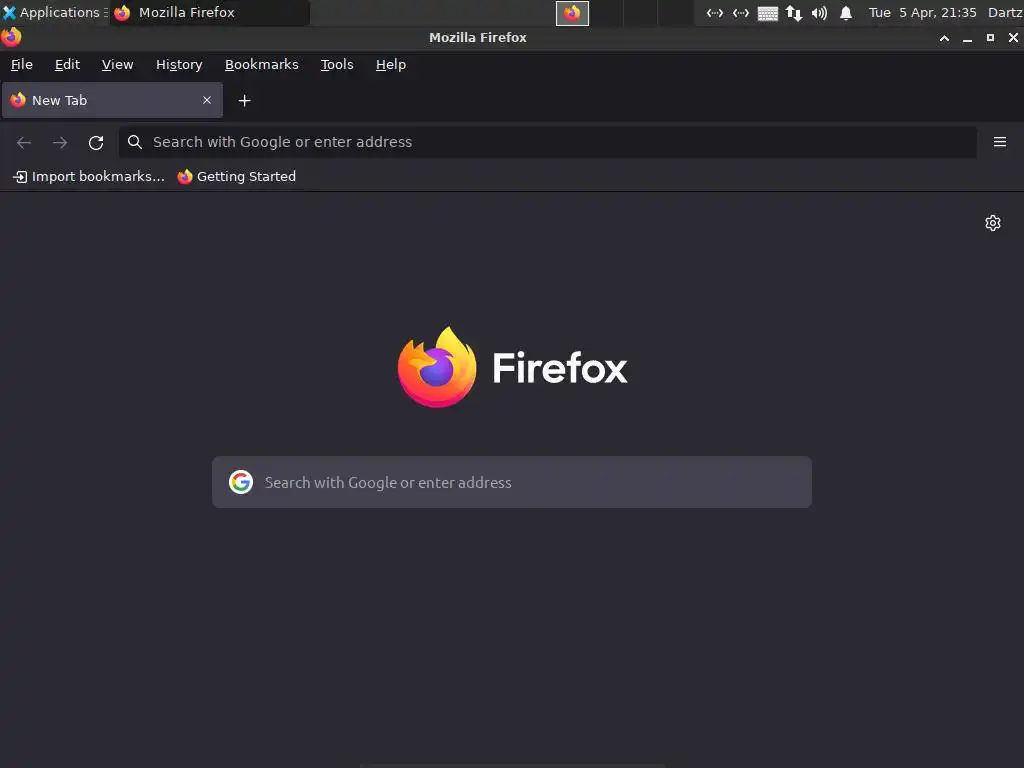
Task: Open new tab with plus button
Action: click(244, 101)
